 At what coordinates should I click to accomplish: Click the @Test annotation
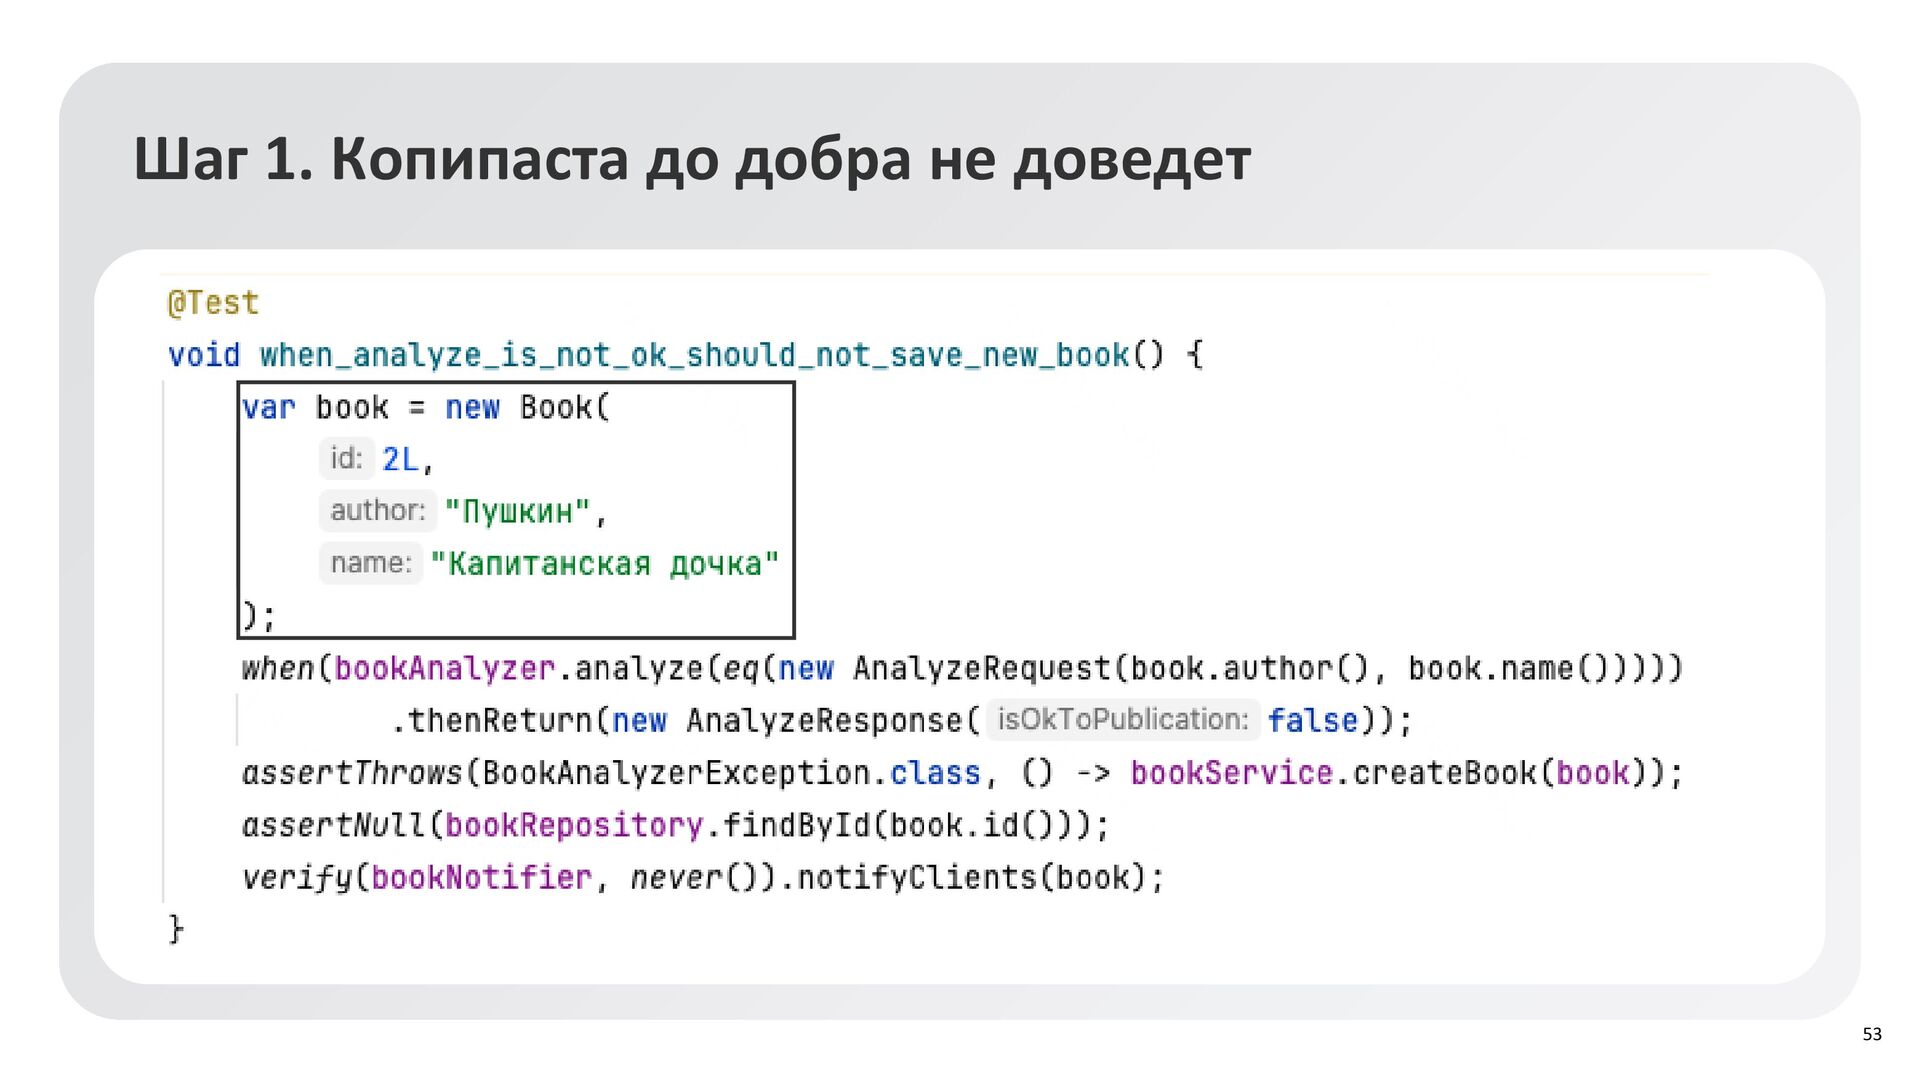(213, 302)
